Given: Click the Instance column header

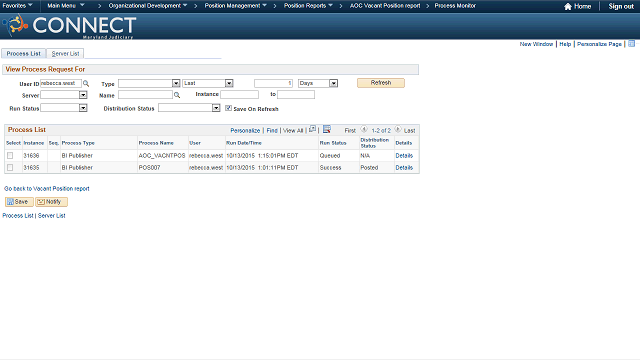Looking at the screenshot, I should click(x=33, y=143).
